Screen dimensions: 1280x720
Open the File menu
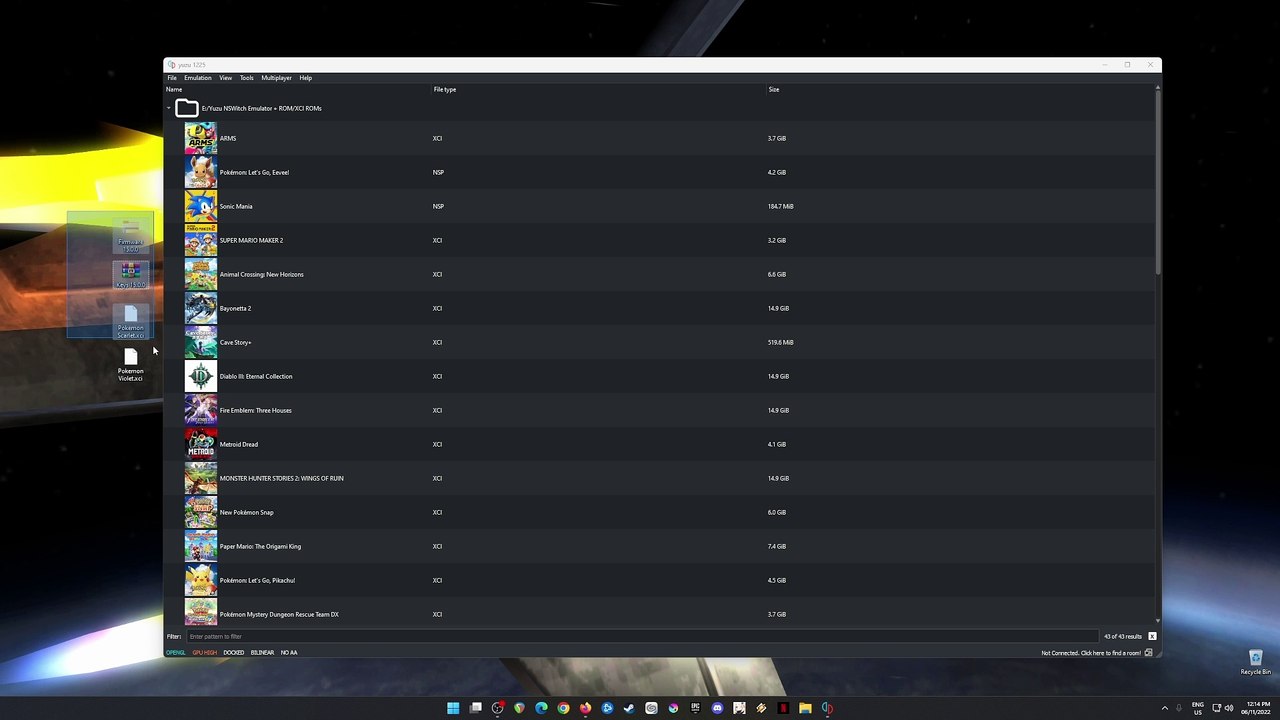click(172, 78)
